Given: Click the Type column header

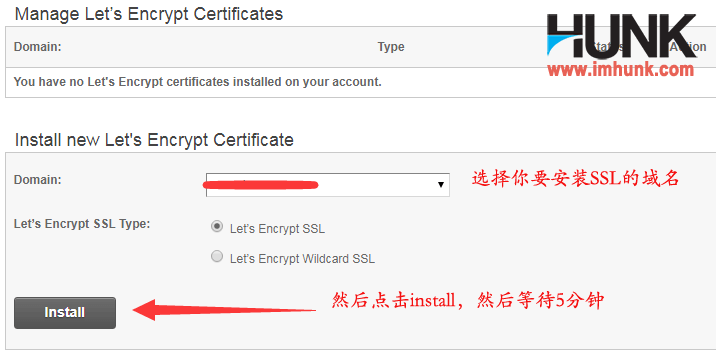Looking at the screenshot, I should (x=391, y=47).
